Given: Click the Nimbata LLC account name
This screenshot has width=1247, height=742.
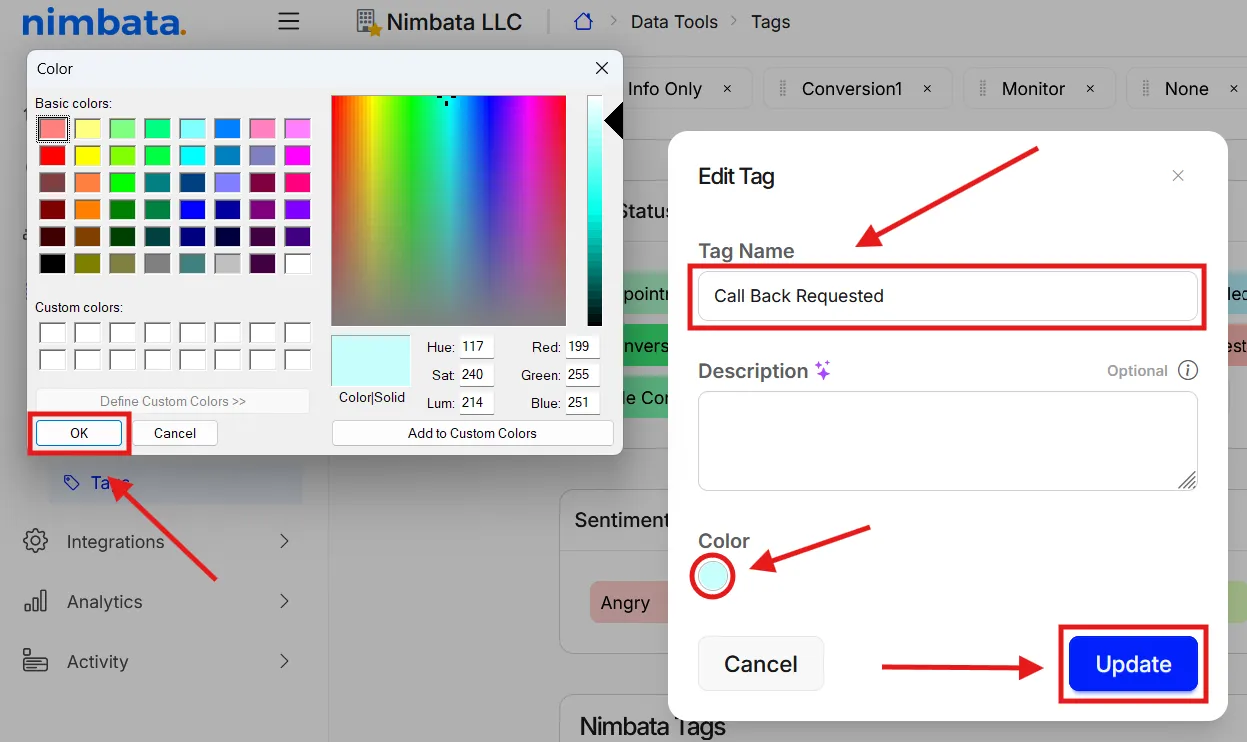Looking at the screenshot, I should pos(454,22).
